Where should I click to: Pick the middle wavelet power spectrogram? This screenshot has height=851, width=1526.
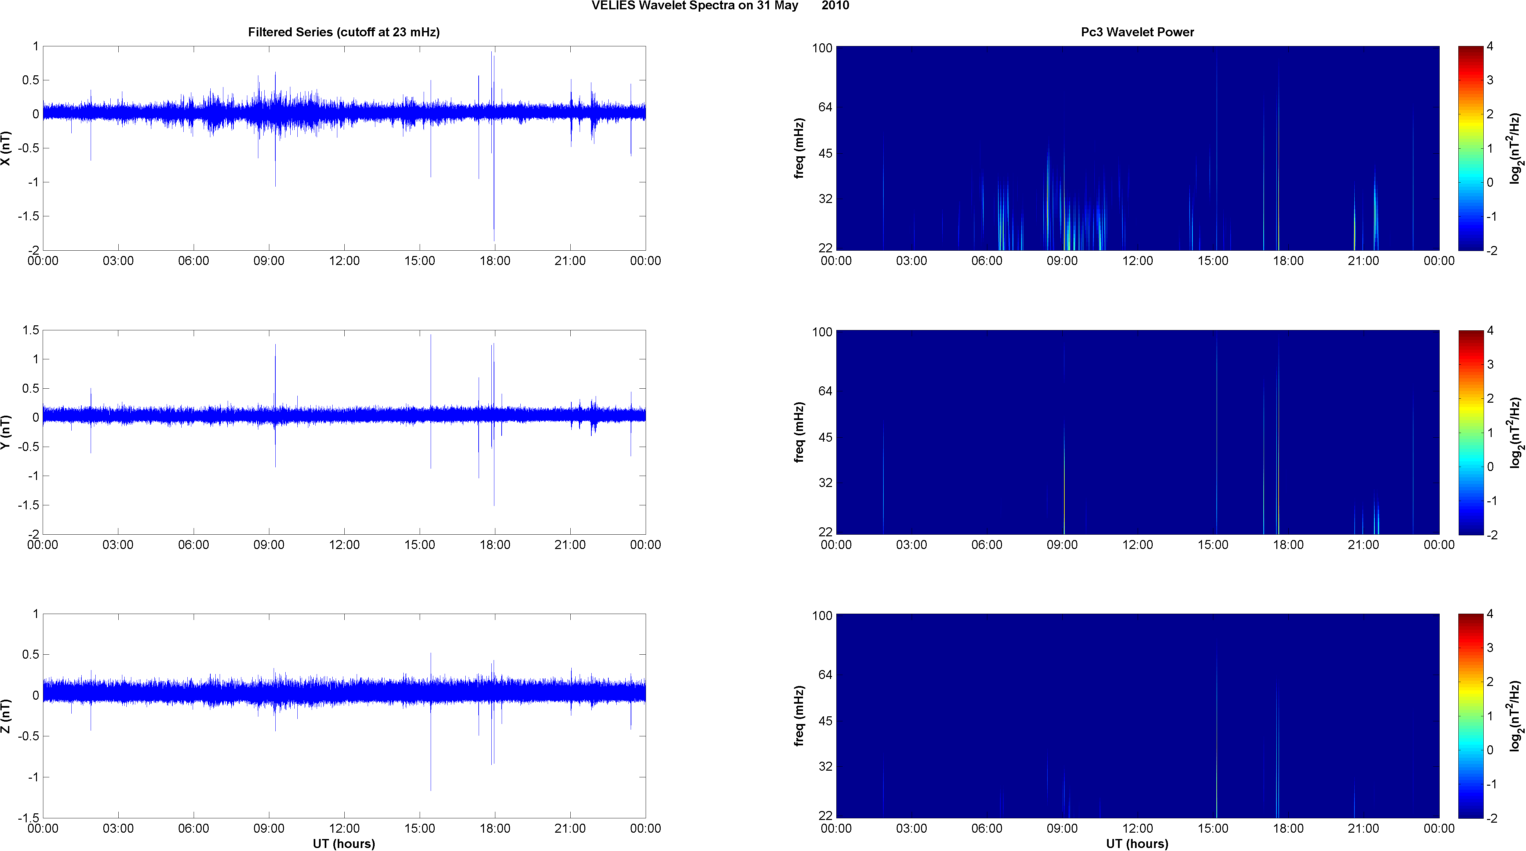click(1137, 432)
